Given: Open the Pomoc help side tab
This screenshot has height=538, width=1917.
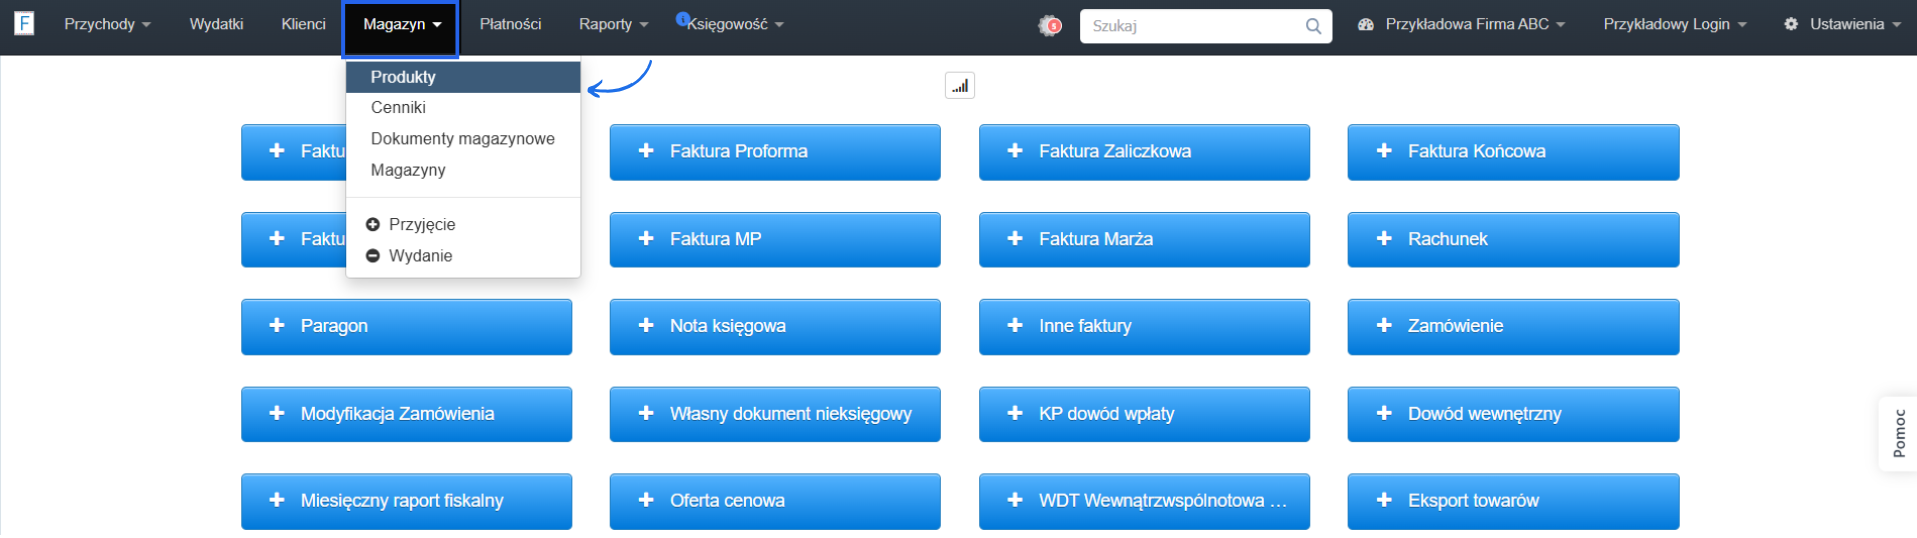Looking at the screenshot, I should click(1898, 433).
